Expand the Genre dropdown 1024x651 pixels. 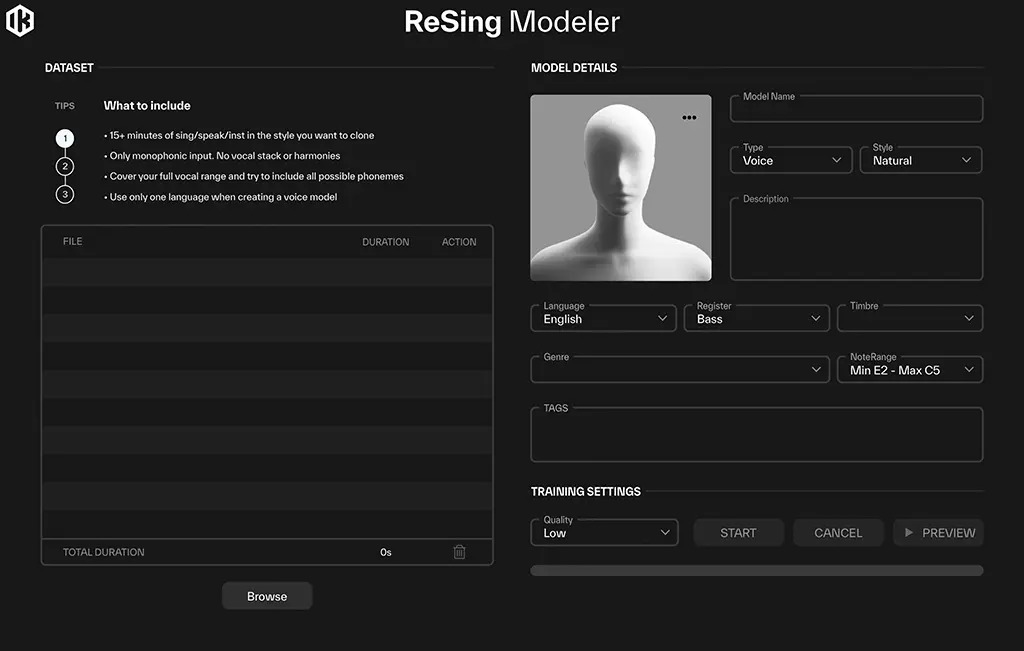coord(680,370)
